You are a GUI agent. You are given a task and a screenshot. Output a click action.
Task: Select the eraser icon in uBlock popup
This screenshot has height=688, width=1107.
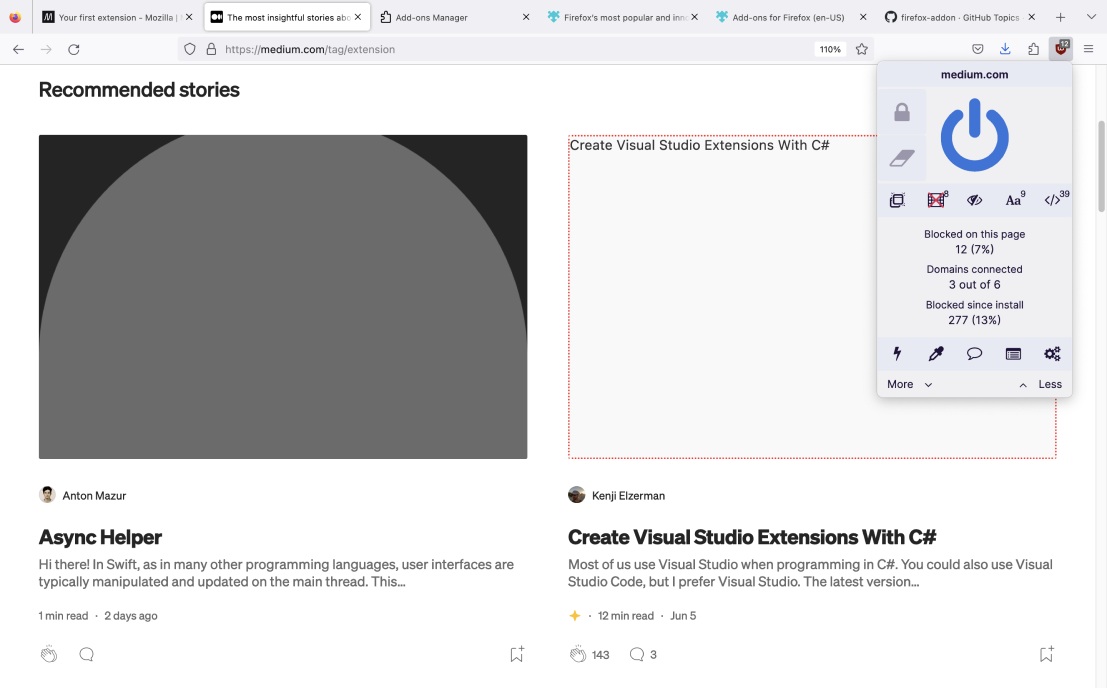902,157
